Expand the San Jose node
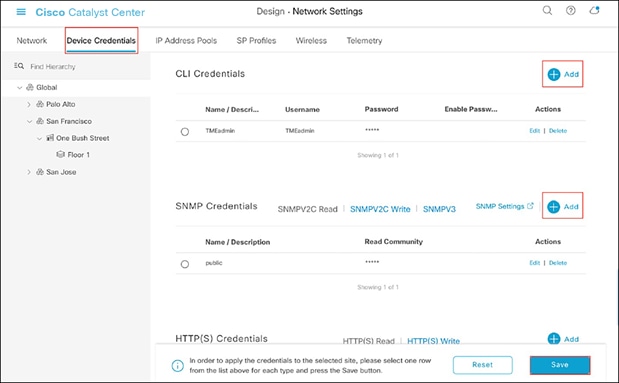Image resolution: width=619 pixels, height=383 pixels. [x=29, y=172]
